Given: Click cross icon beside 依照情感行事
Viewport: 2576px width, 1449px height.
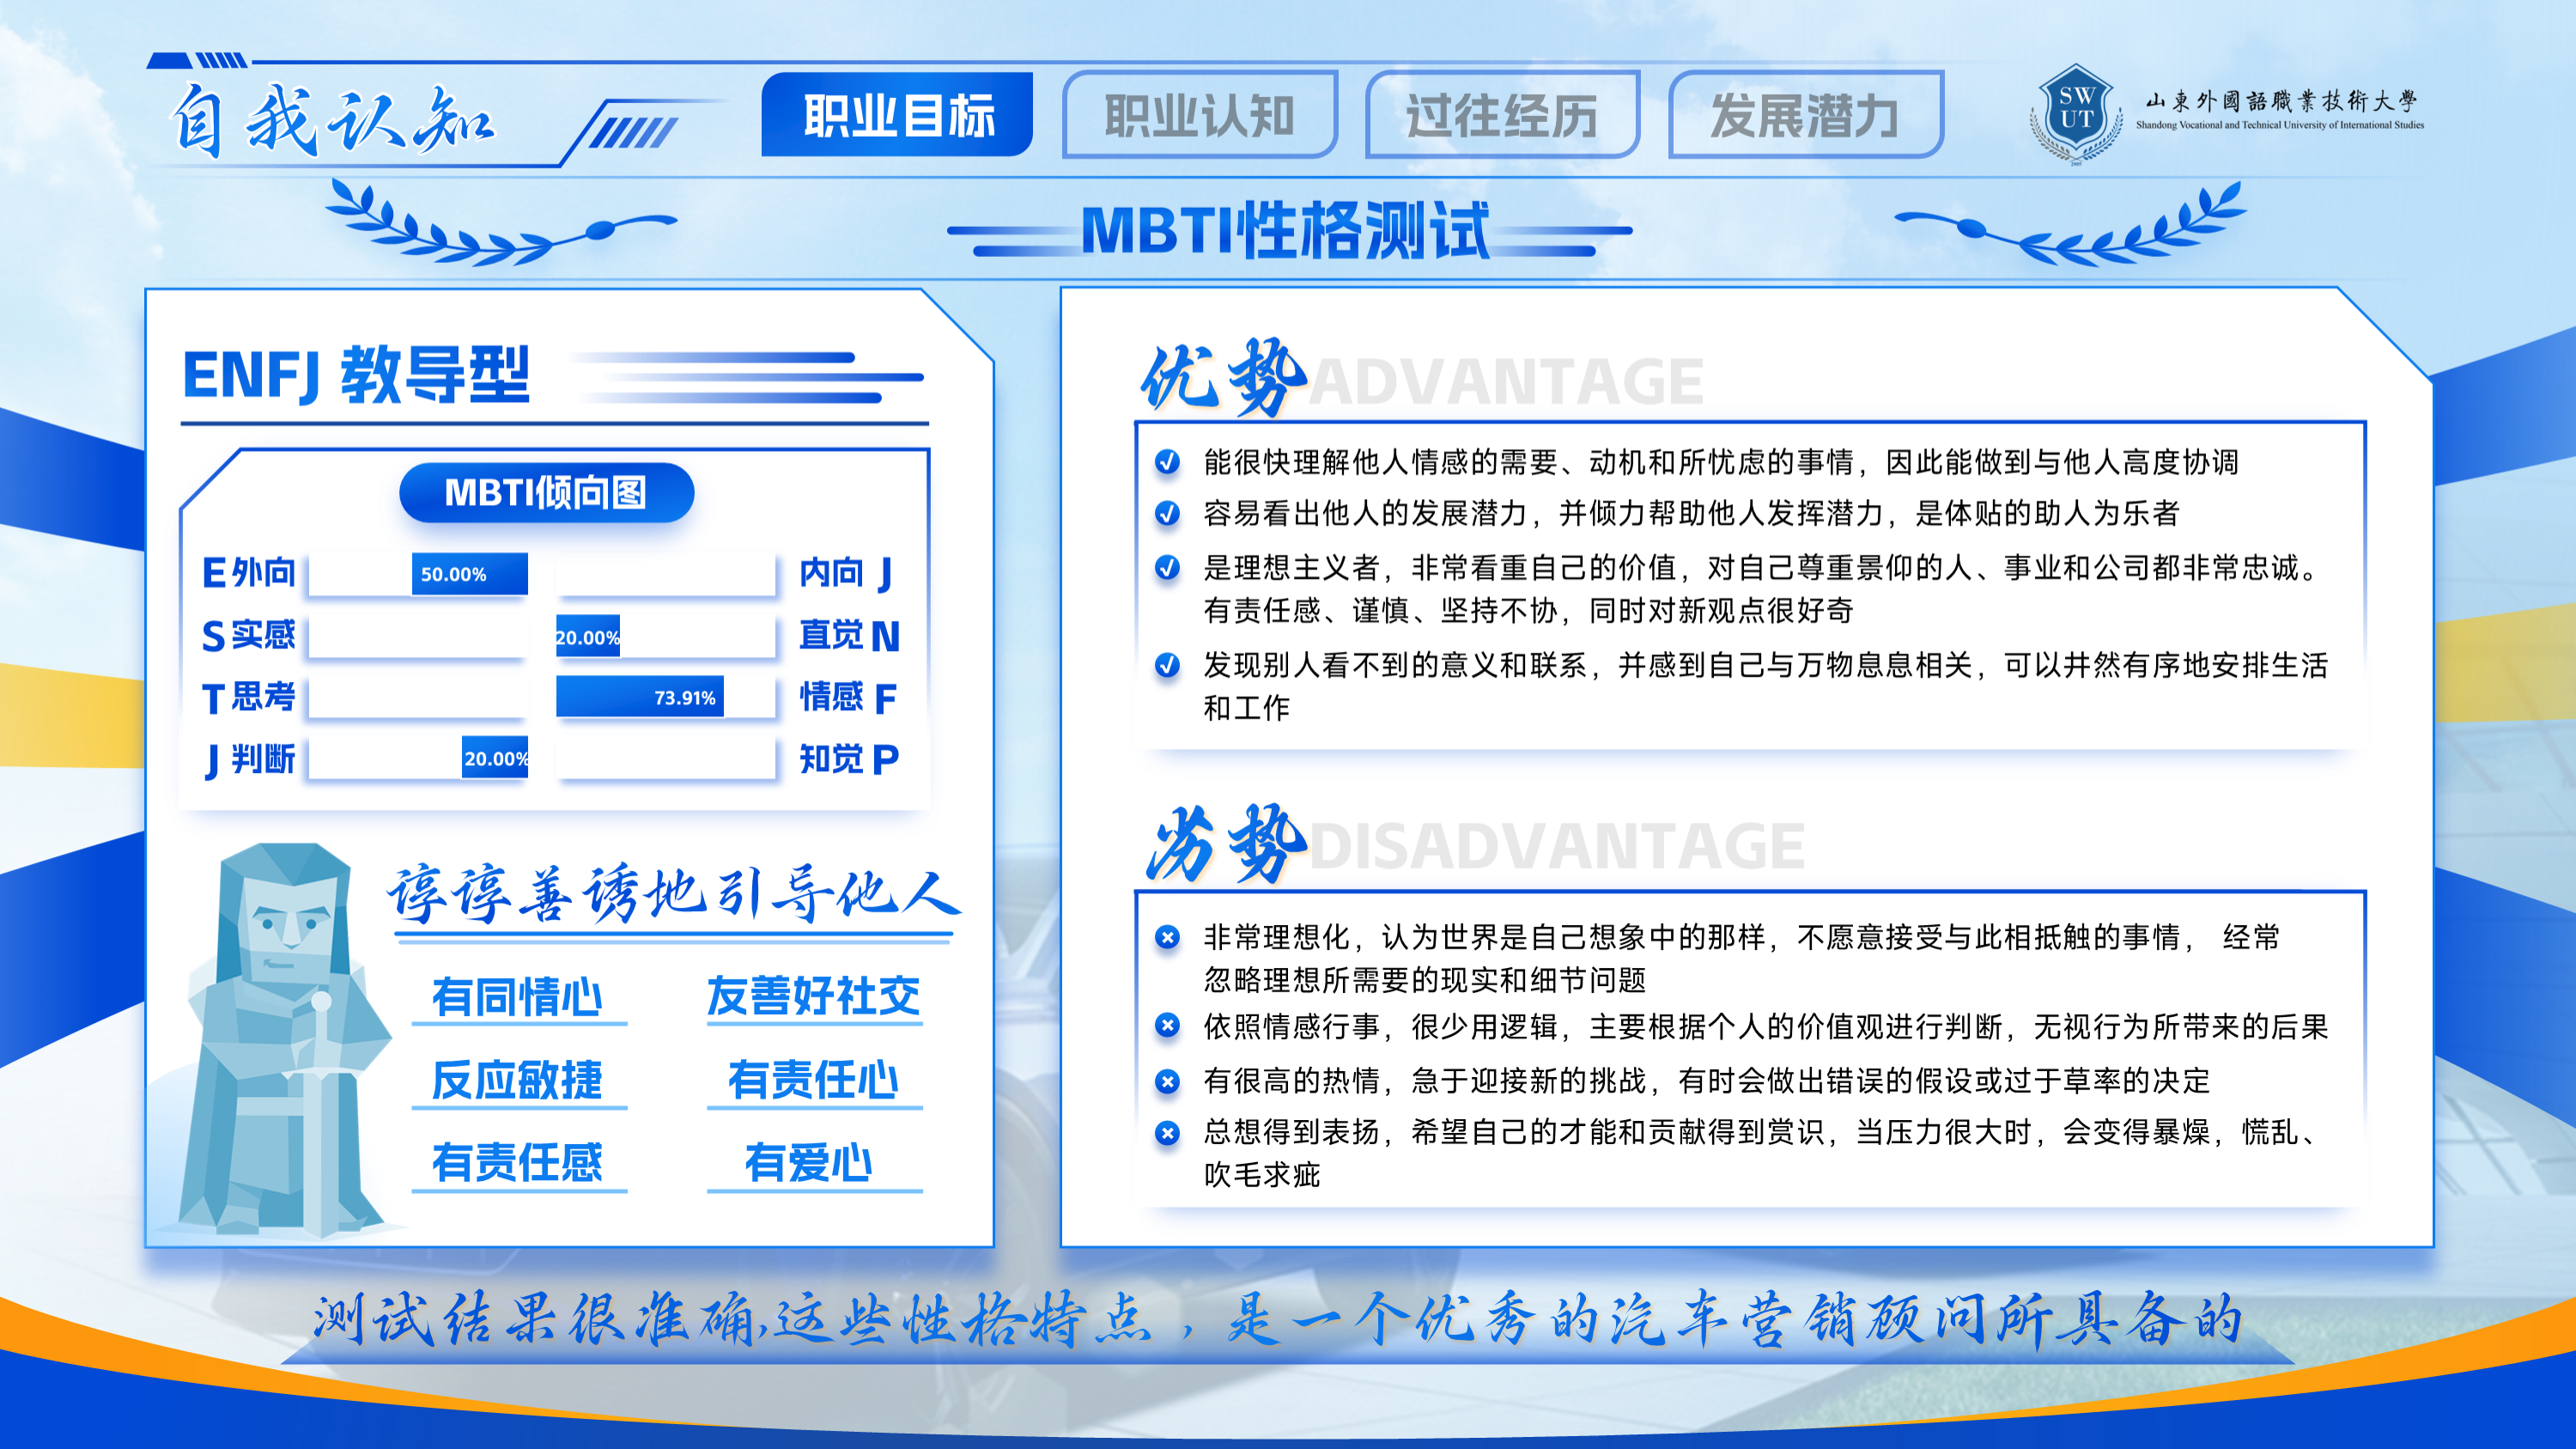Looking at the screenshot, I should 1167,1025.
